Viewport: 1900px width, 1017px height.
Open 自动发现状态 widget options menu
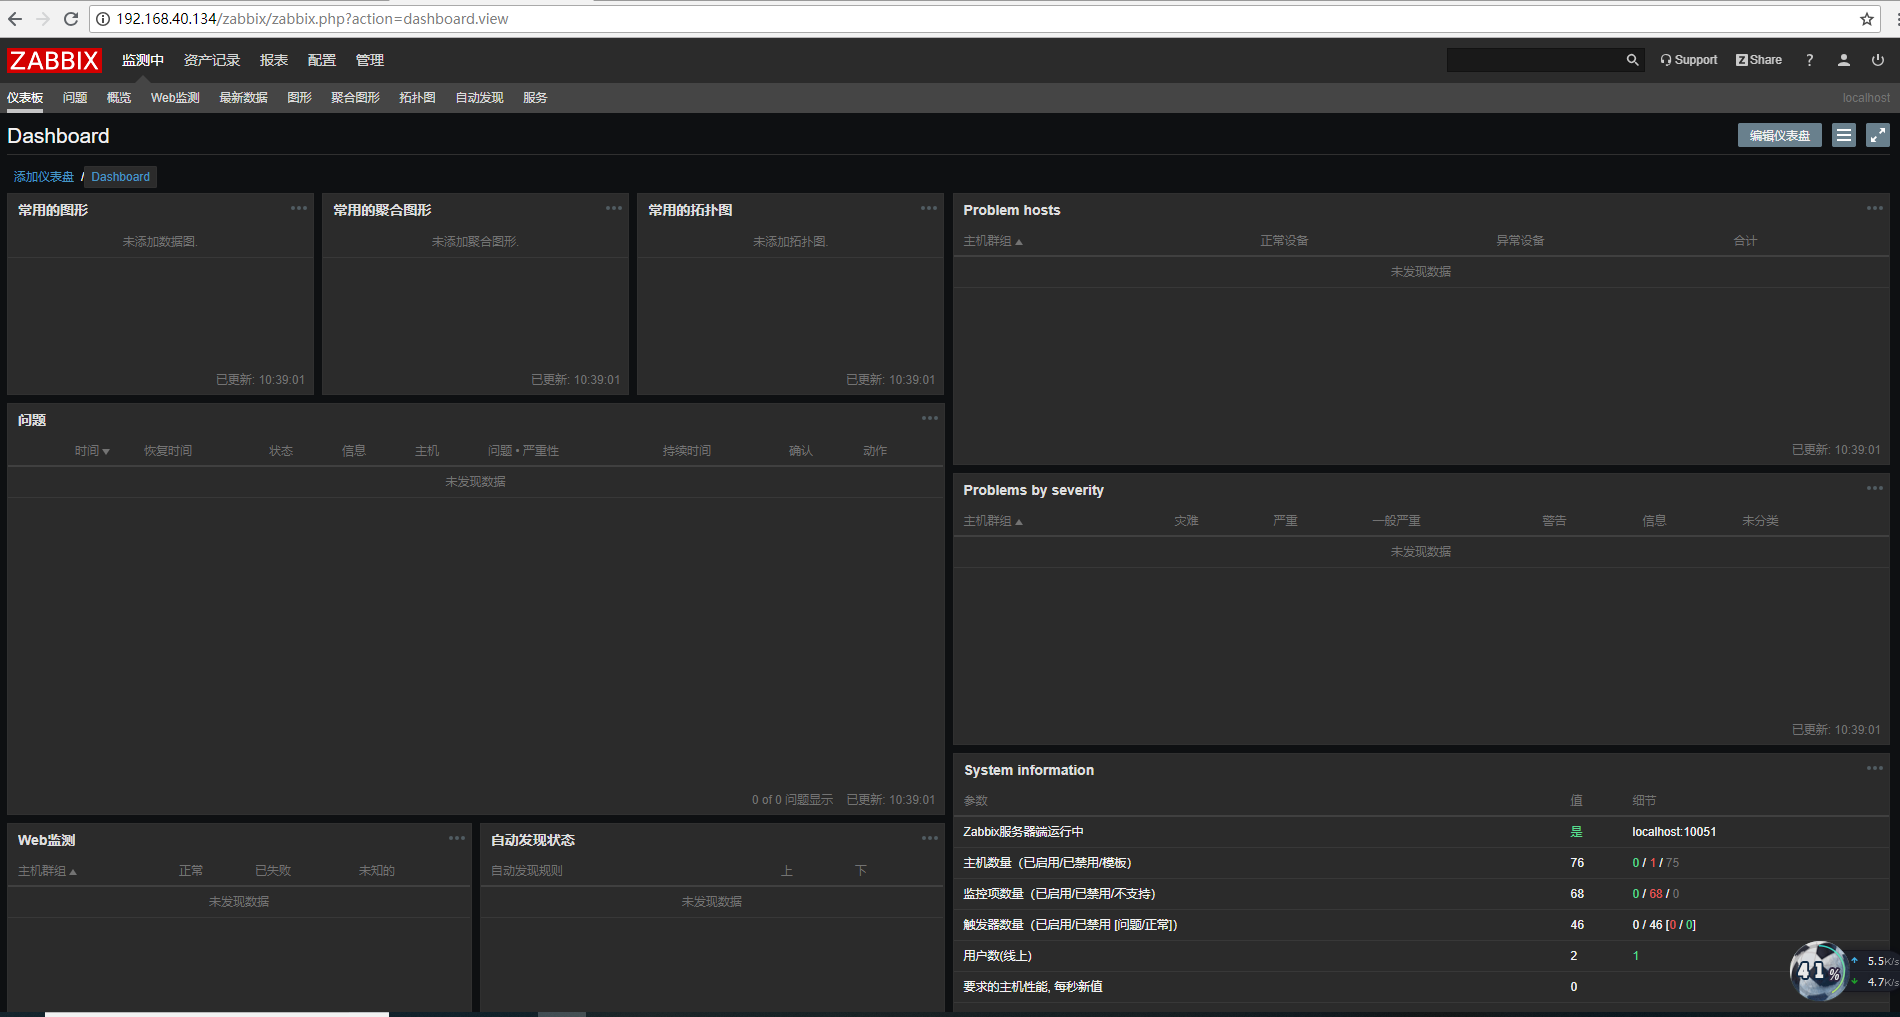coord(930,838)
